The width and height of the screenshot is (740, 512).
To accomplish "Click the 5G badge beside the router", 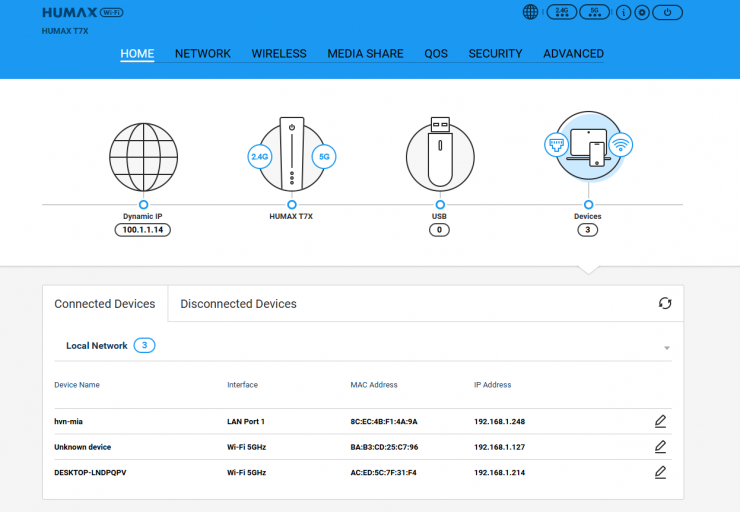I will [324, 157].
